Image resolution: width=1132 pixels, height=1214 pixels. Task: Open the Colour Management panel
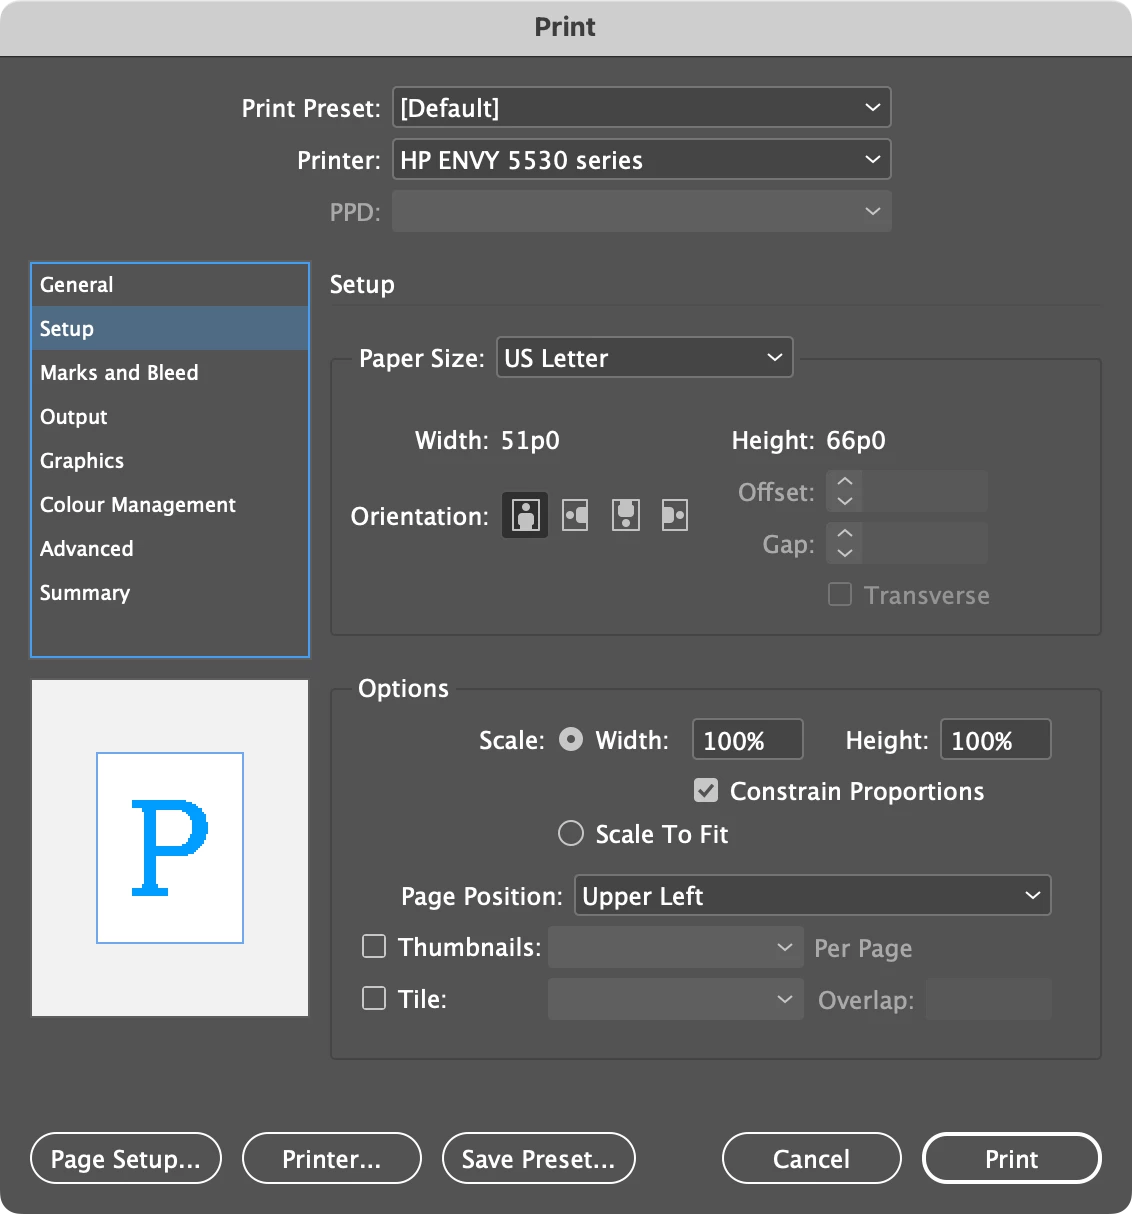click(x=170, y=505)
